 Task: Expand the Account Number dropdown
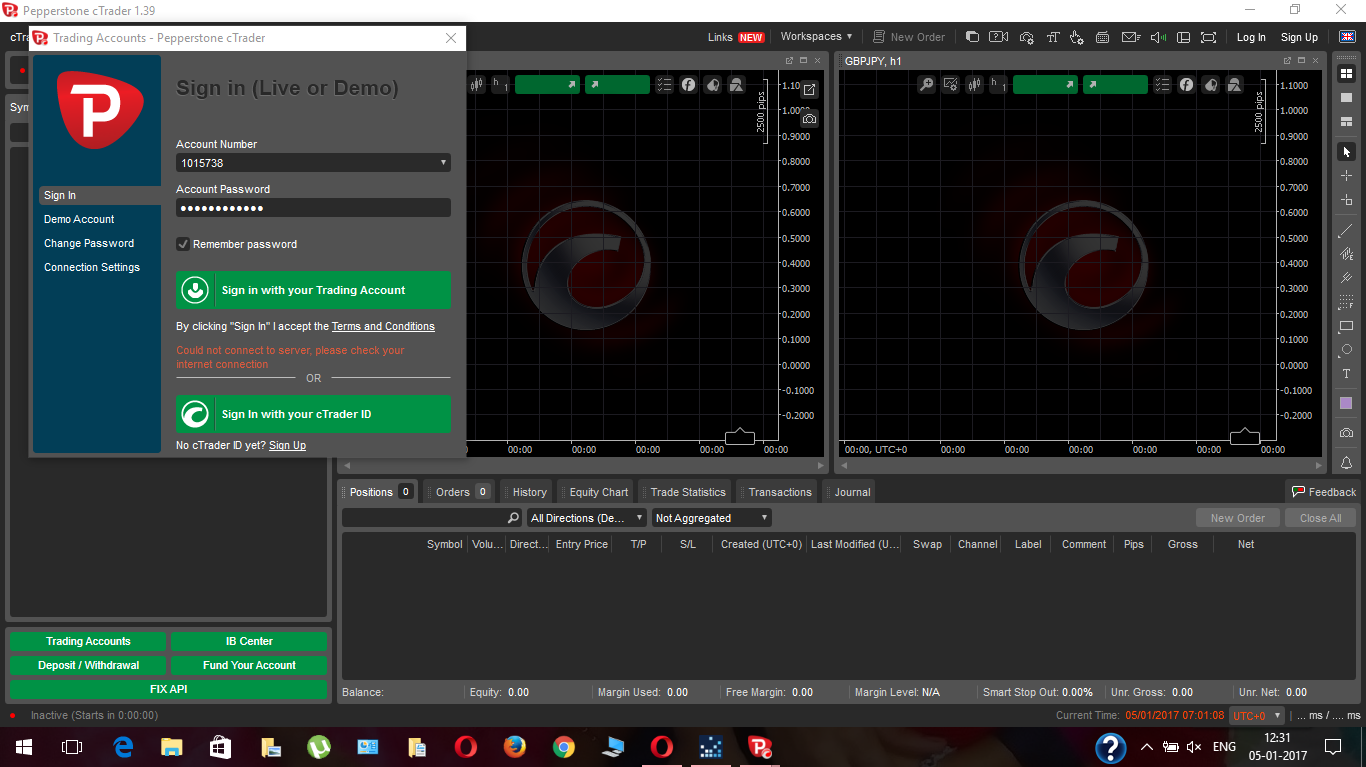point(443,163)
